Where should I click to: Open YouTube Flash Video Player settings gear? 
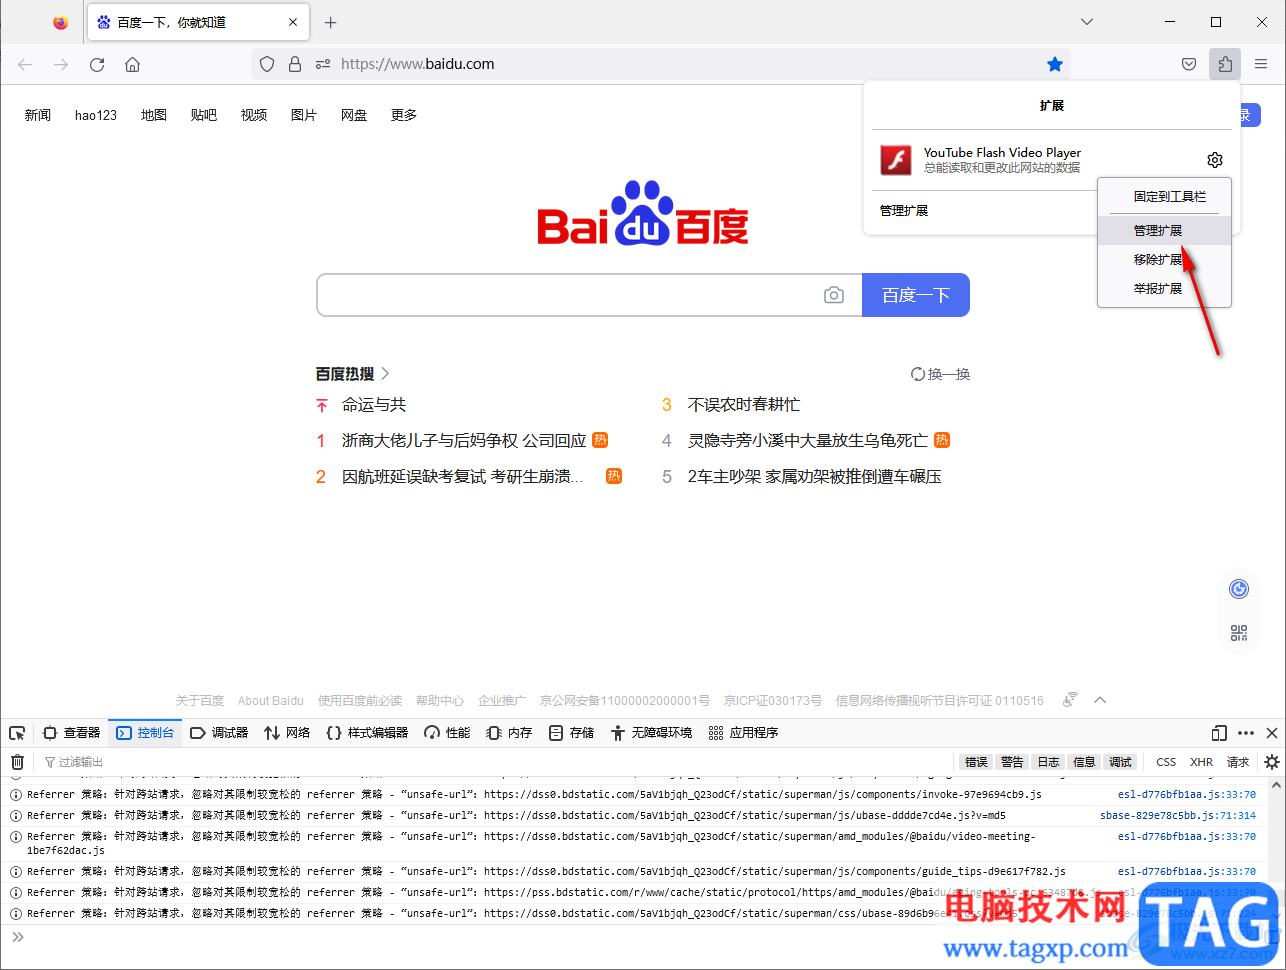[x=1215, y=160]
